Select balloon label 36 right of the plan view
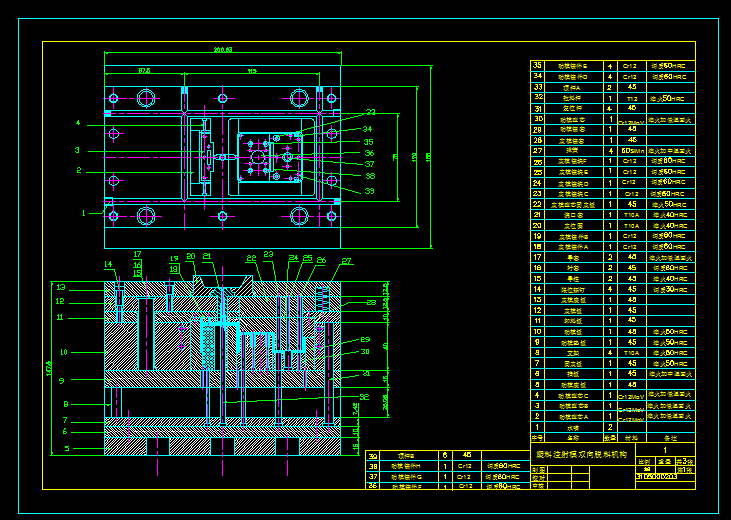This screenshot has height=520, width=731. (x=369, y=153)
